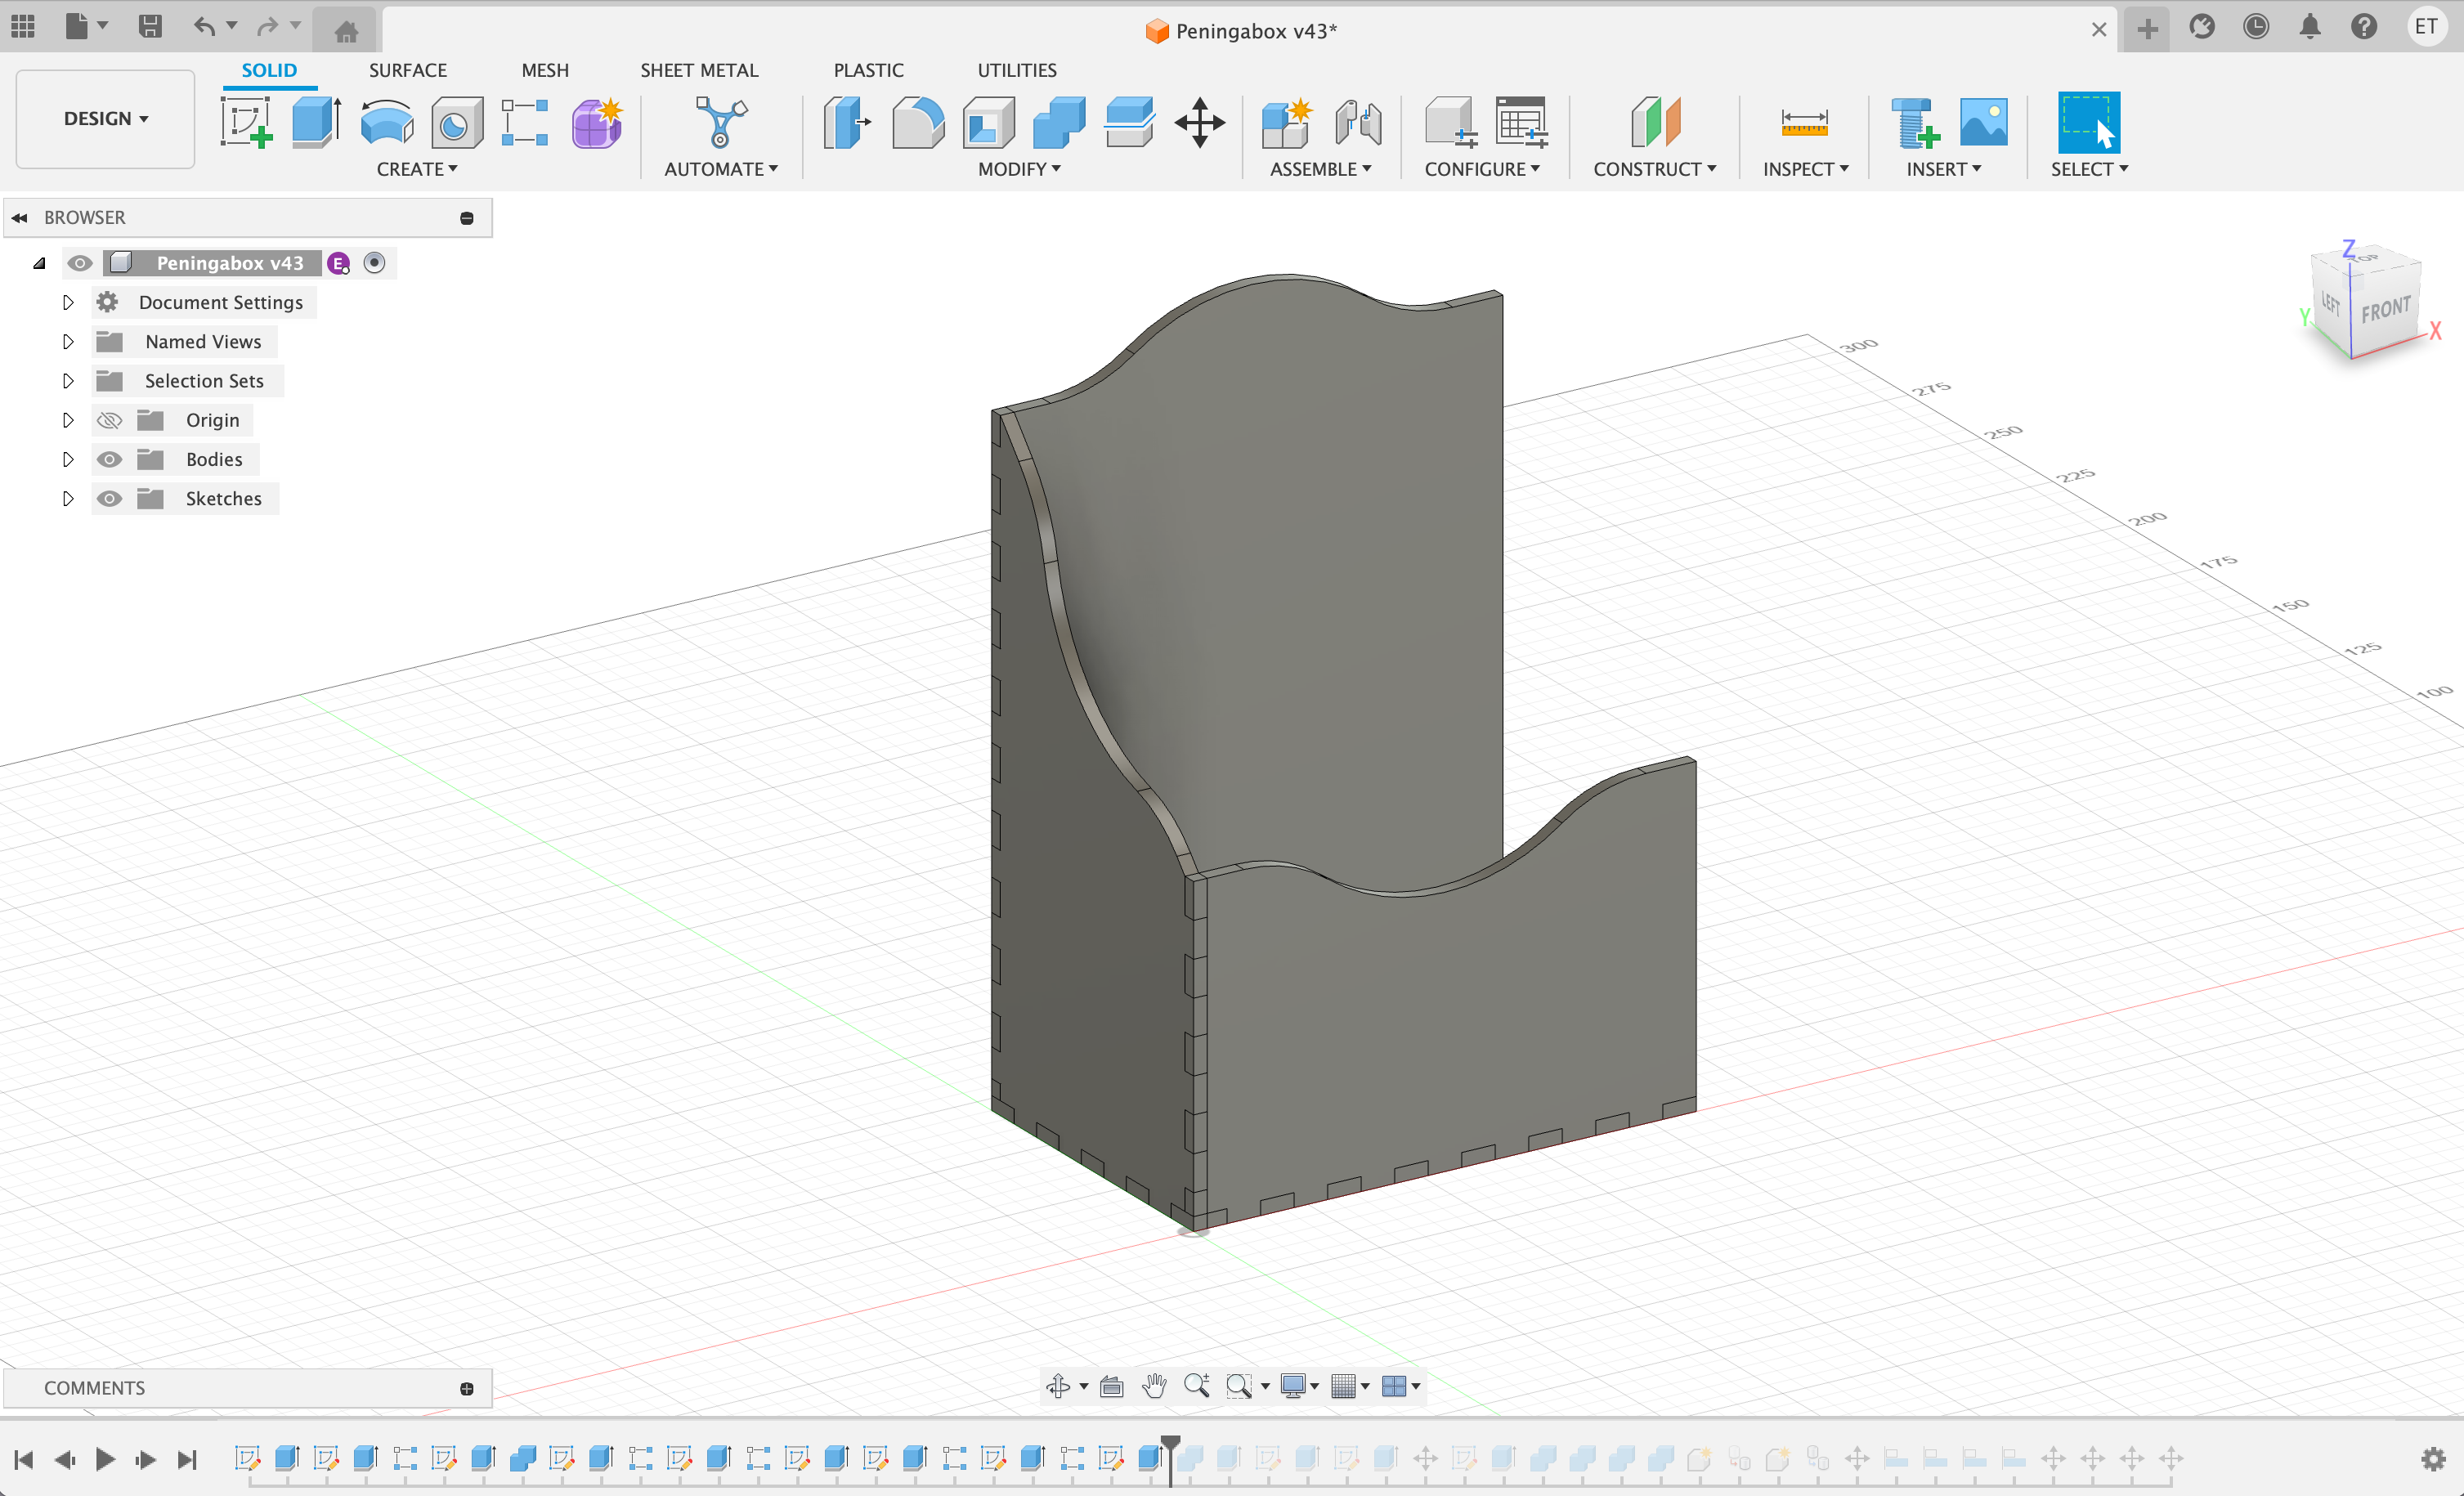Image resolution: width=2464 pixels, height=1496 pixels.
Task: Click the Joint tool icon
Action: (x=1358, y=123)
